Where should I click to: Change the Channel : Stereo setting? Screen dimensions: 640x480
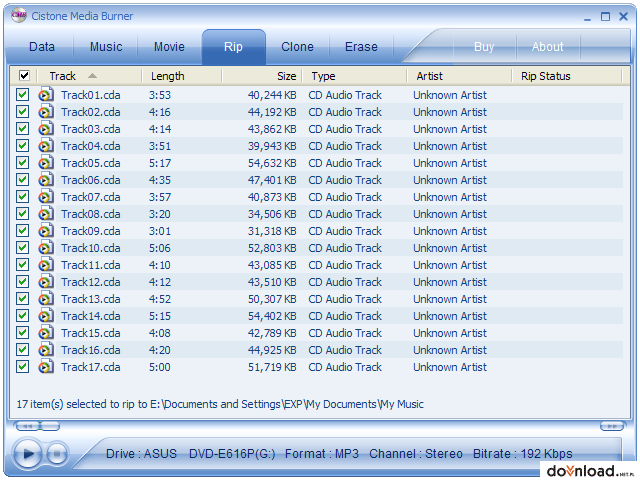[x=416, y=454]
